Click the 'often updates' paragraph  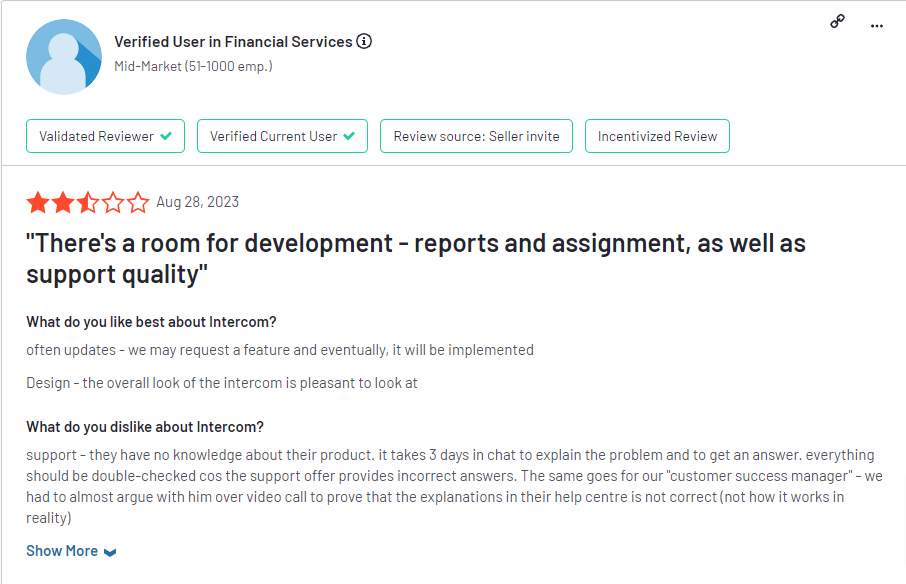coord(280,350)
